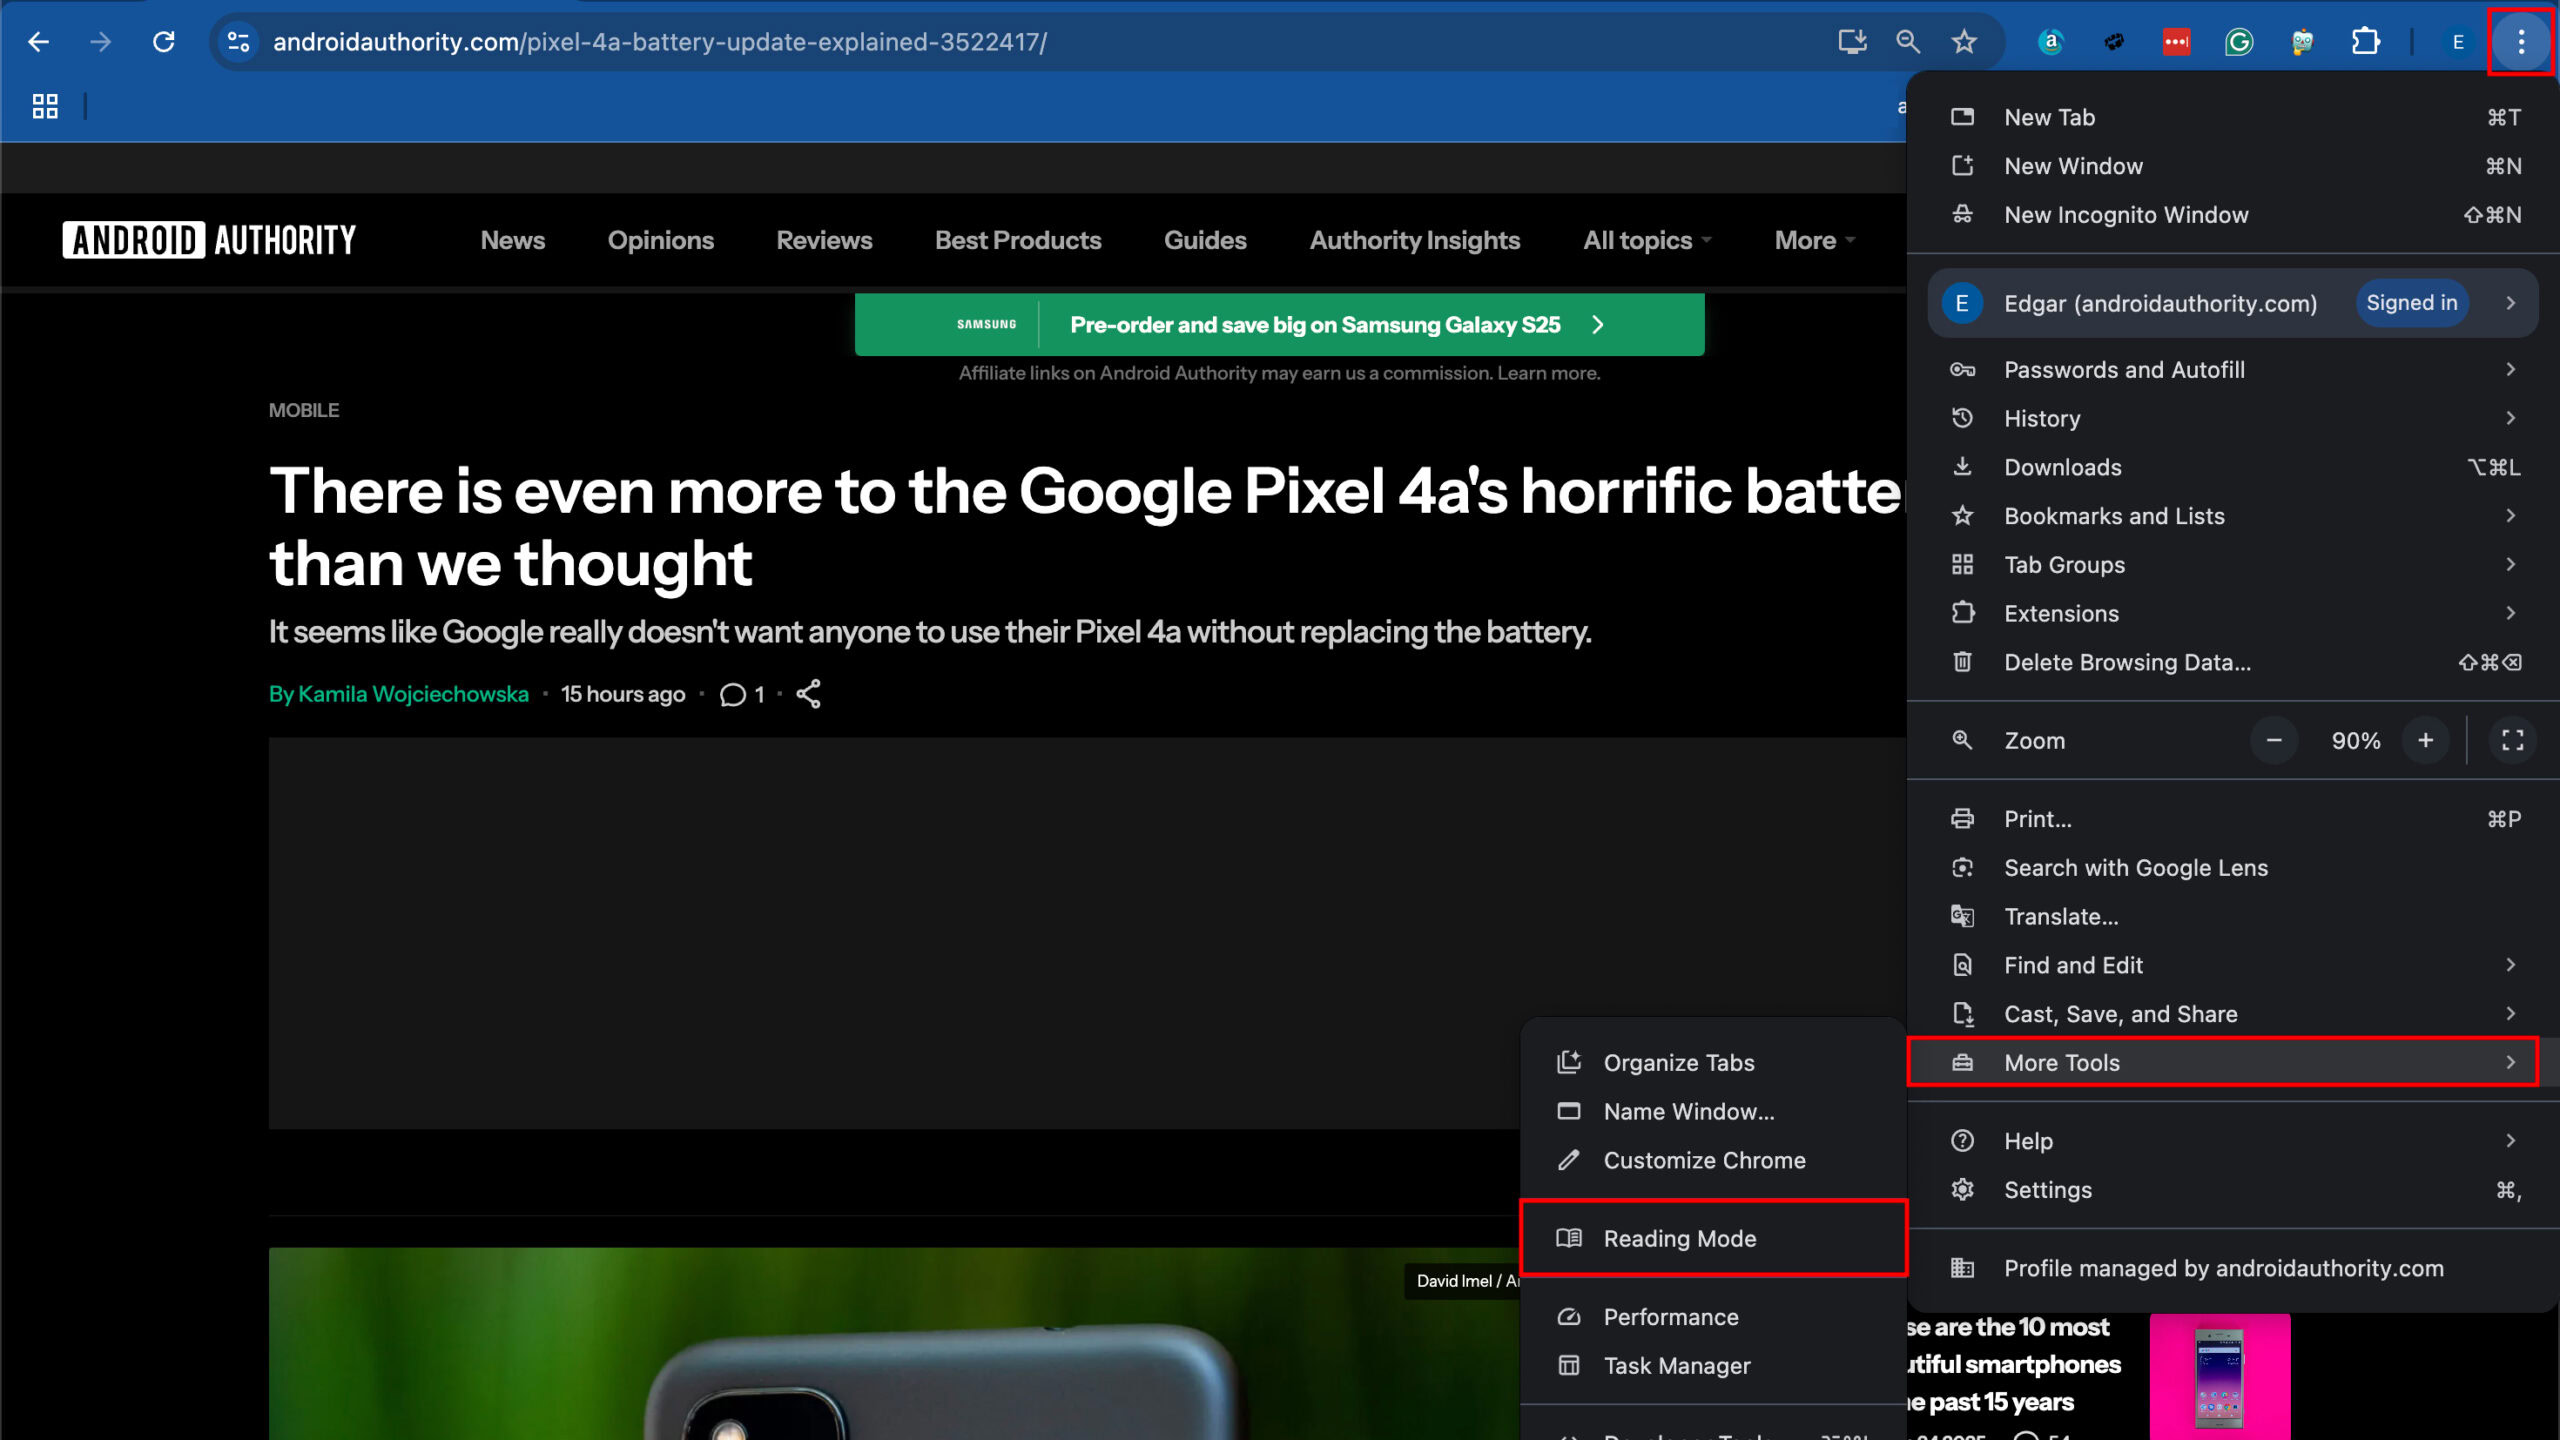Click the Performance option

[1670, 1317]
